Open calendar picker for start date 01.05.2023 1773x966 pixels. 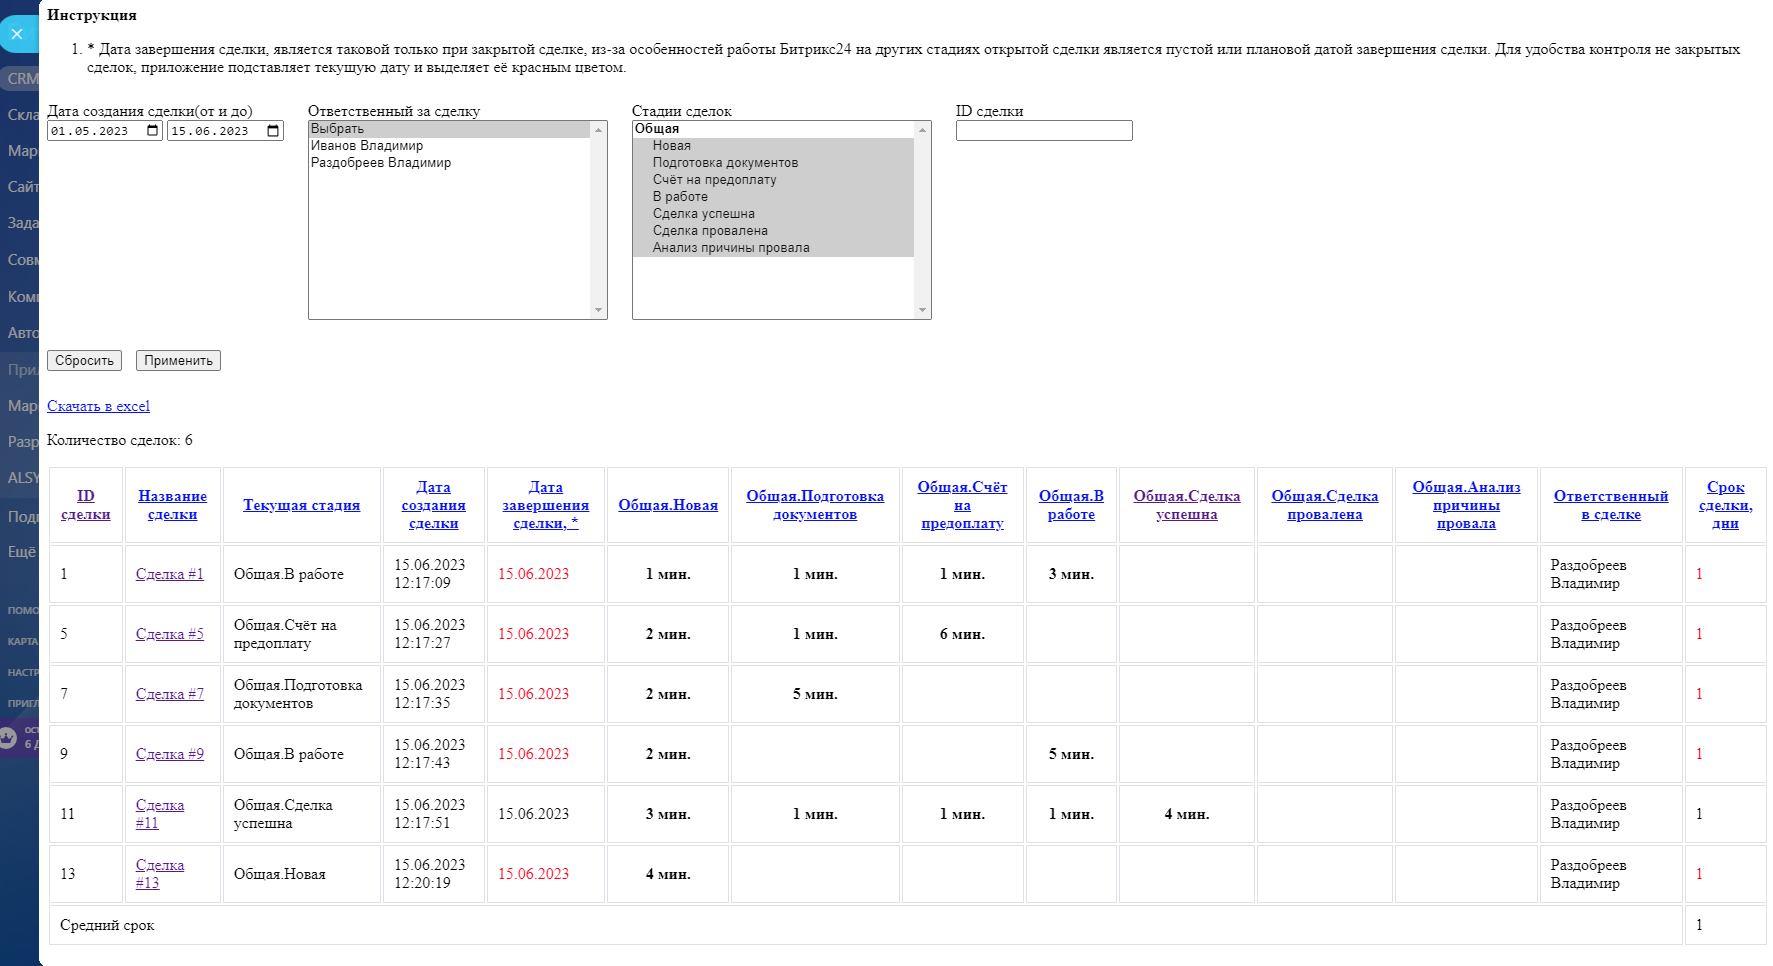[x=152, y=131]
